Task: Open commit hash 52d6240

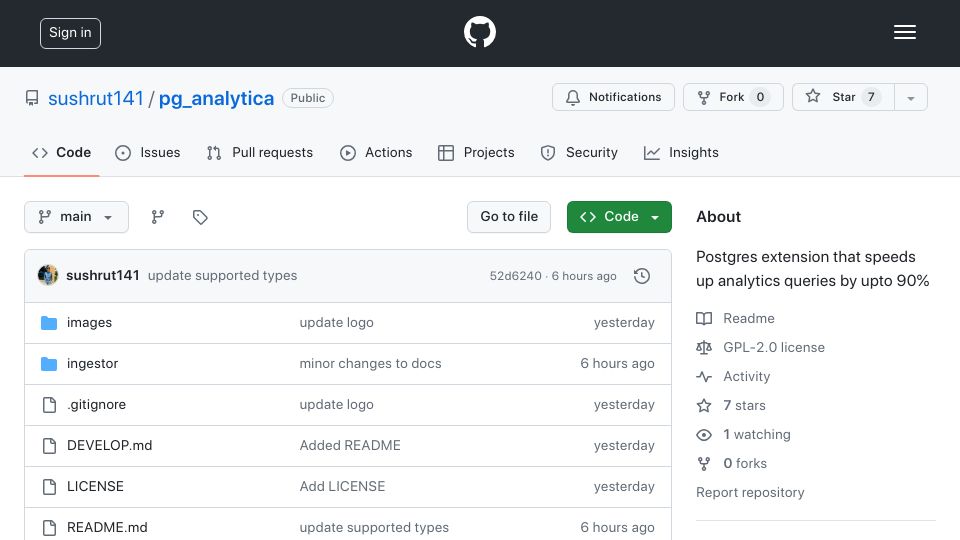Action: pos(516,276)
